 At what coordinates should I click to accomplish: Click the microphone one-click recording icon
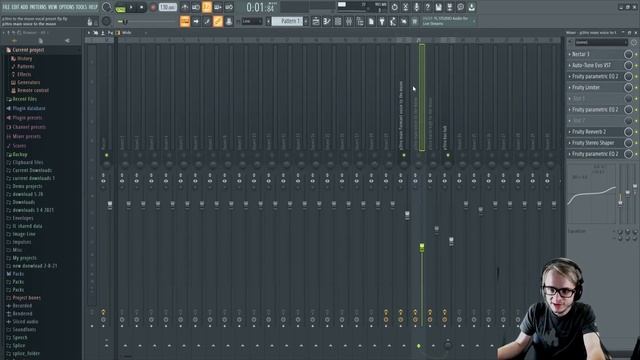click(416, 7)
